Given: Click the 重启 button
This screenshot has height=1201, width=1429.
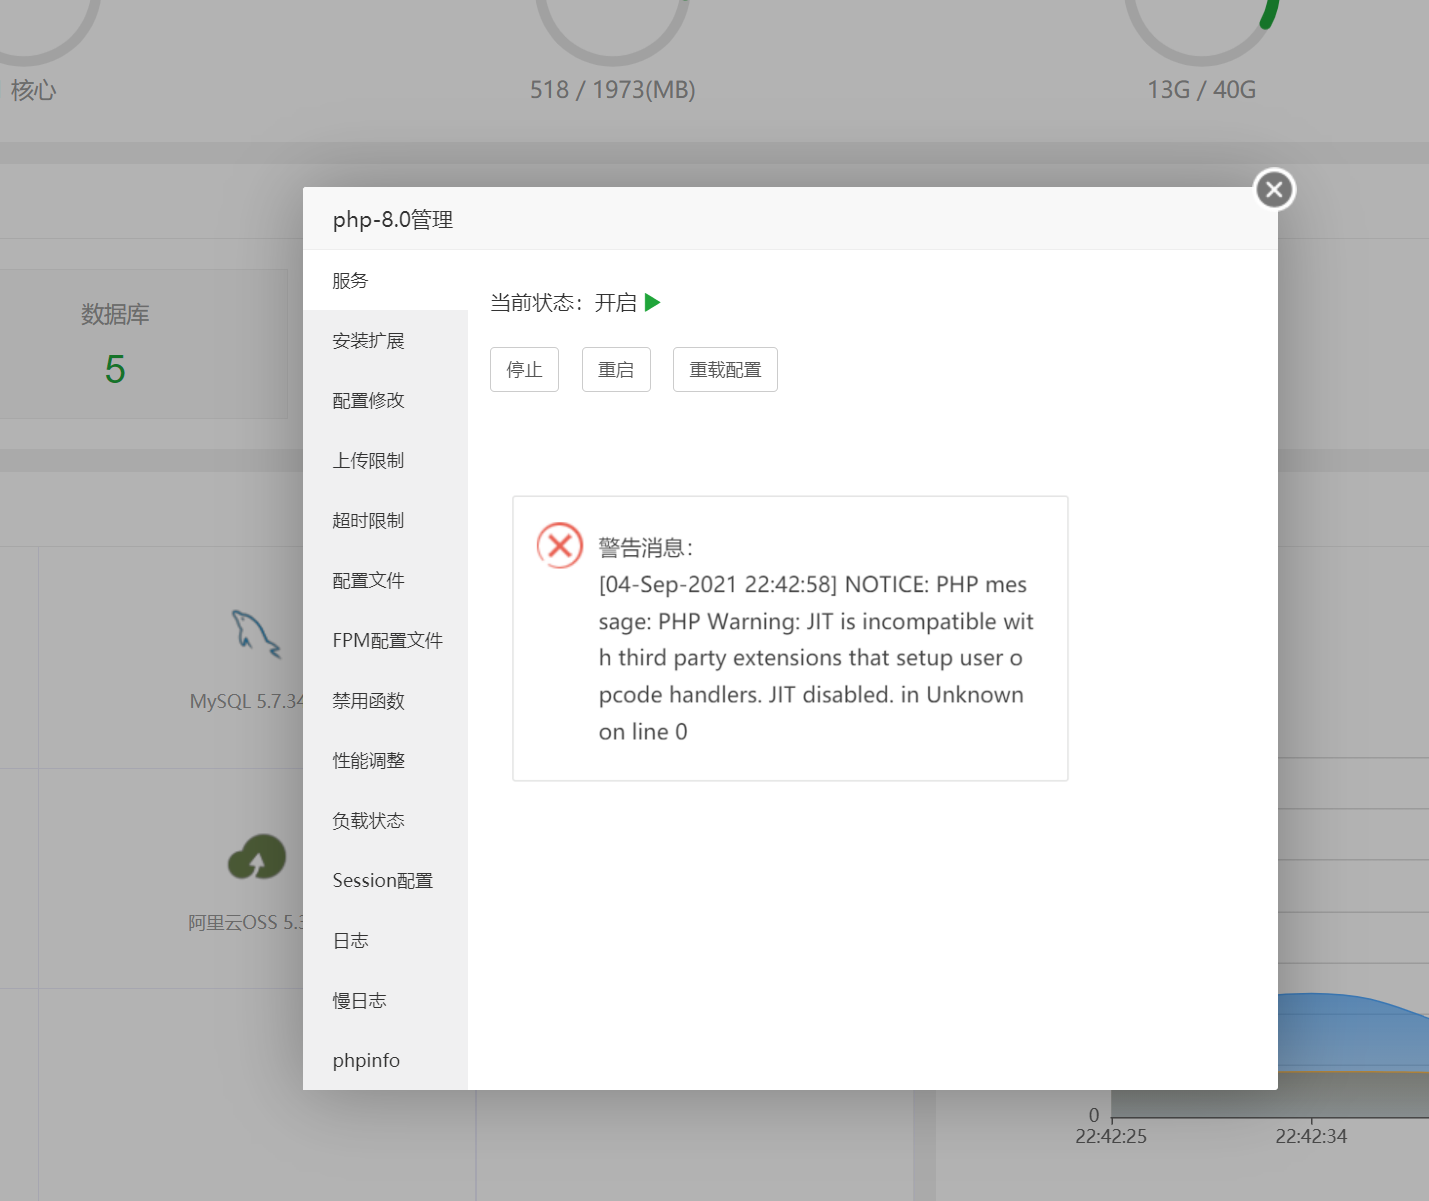Looking at the screenshot, I should pos(616,370).
